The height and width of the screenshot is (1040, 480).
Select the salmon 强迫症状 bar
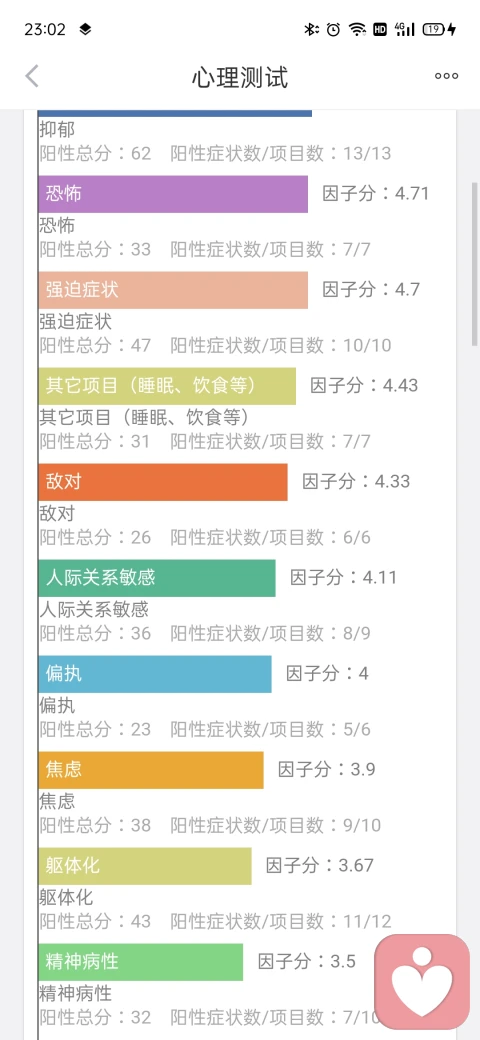[173, 290]
